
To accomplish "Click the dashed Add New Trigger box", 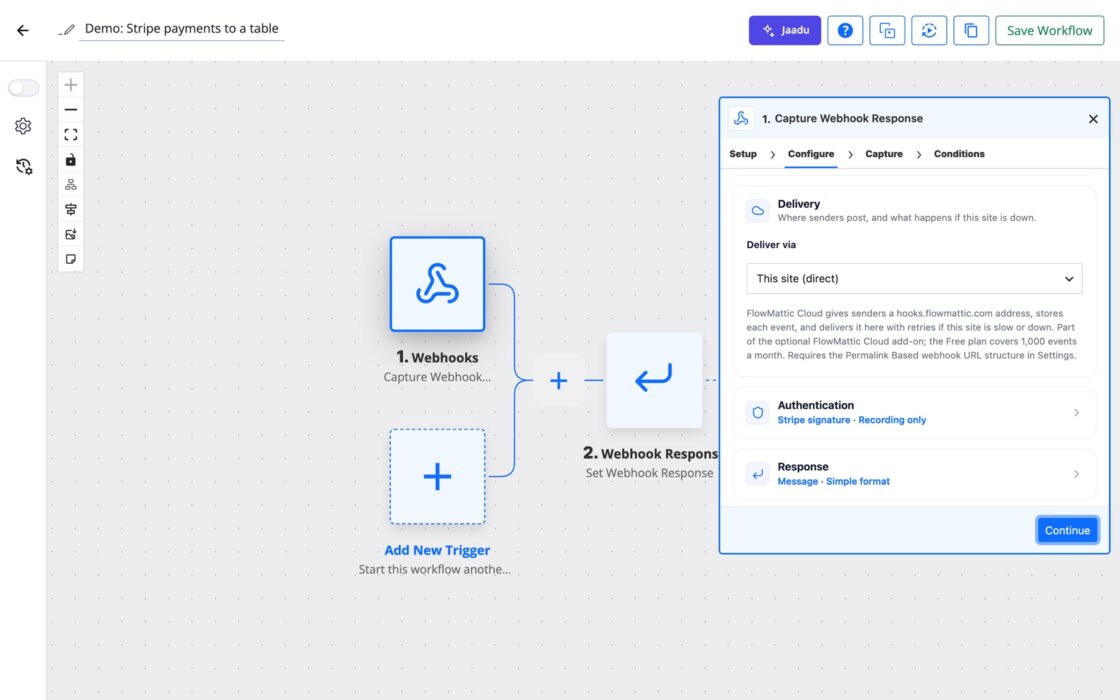I will tap(437, 476).
